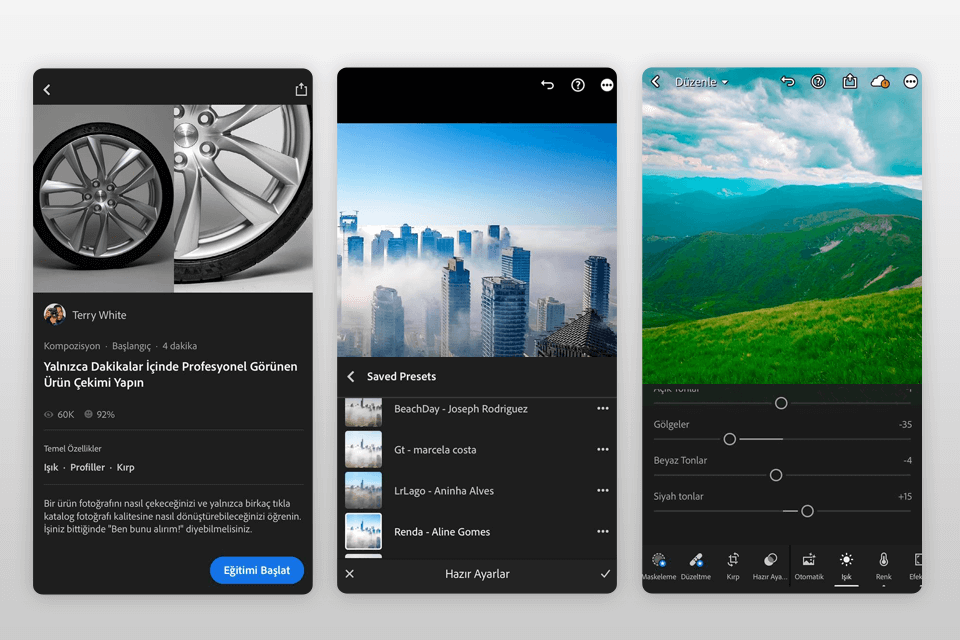Expand the Düzenle mode dropdown

700,81
